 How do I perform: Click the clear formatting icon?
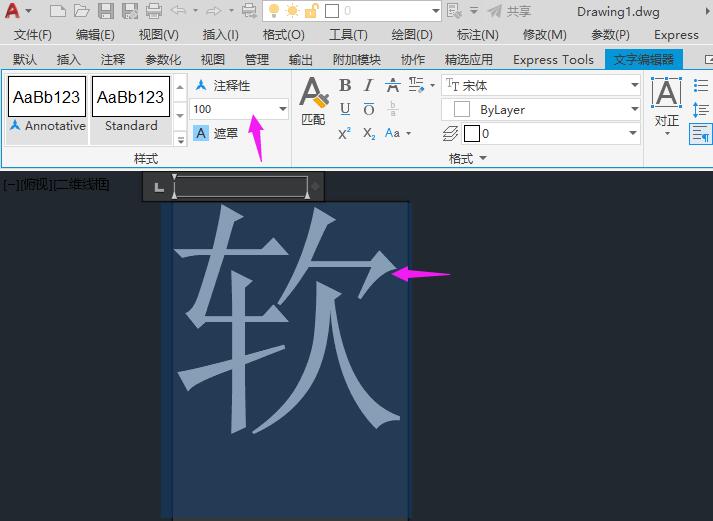416,85
